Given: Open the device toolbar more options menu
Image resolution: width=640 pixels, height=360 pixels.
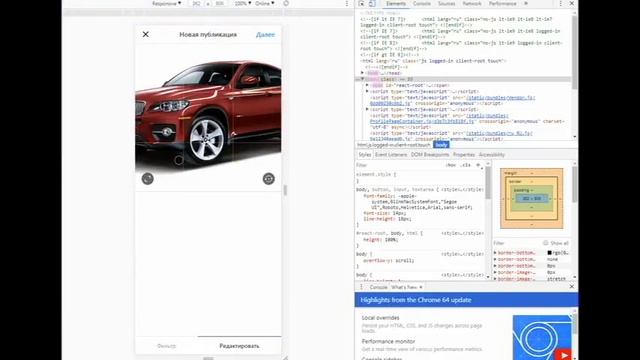Looking at the screenshot, I should click(347, 3).
